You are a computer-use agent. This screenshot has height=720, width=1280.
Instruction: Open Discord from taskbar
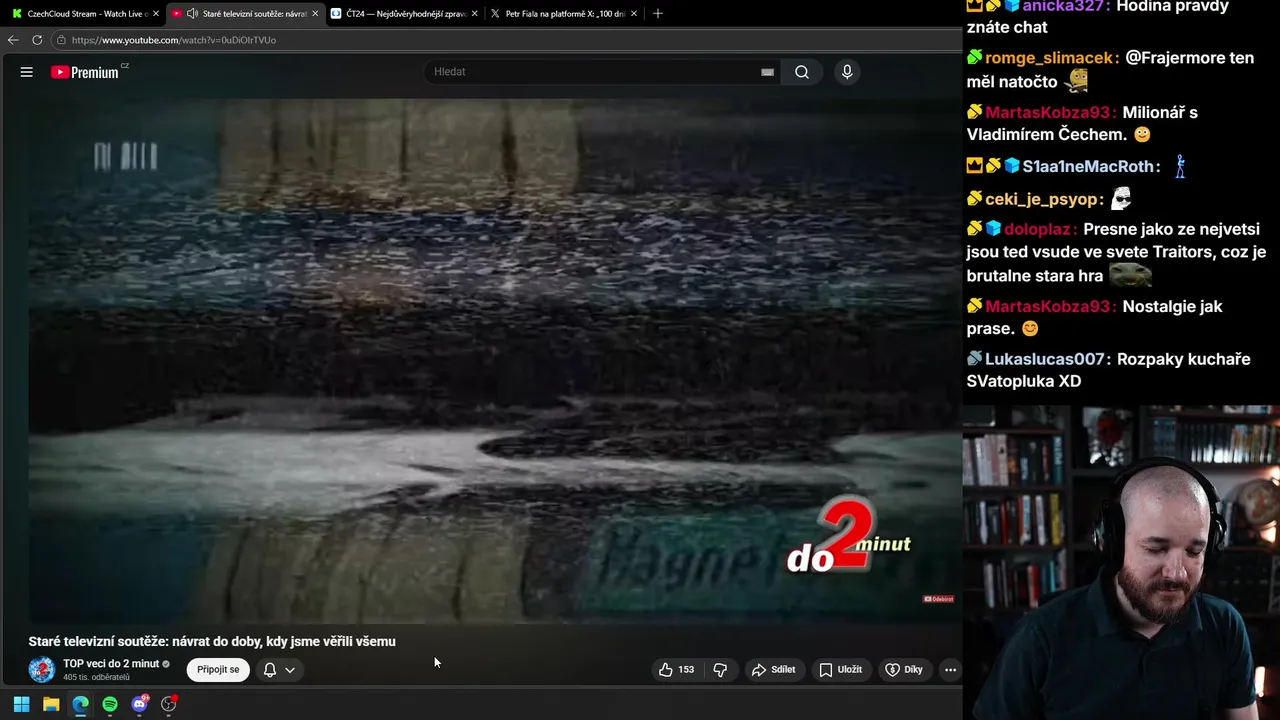[140, 704]
